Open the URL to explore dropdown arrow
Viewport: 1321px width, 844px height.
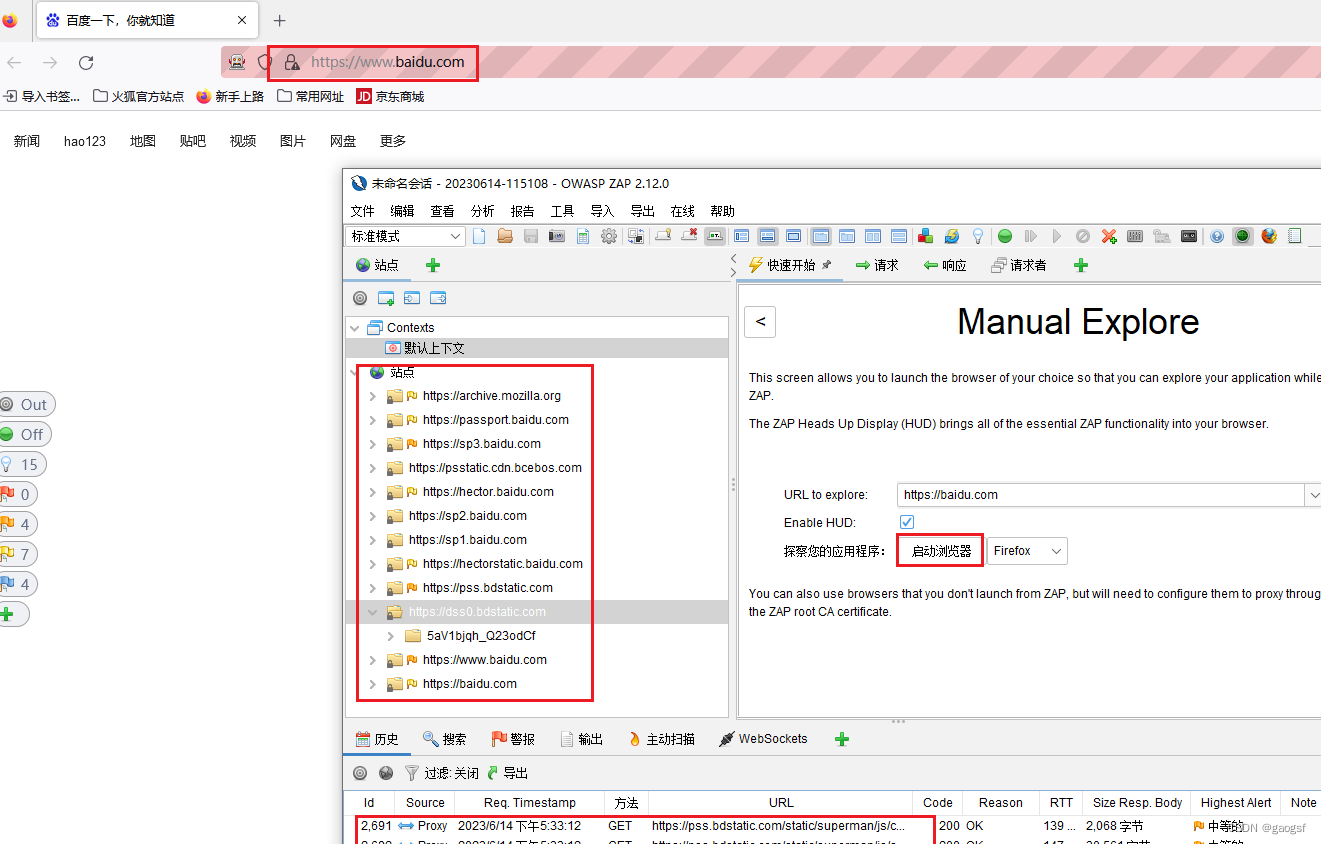(1313, 495)
